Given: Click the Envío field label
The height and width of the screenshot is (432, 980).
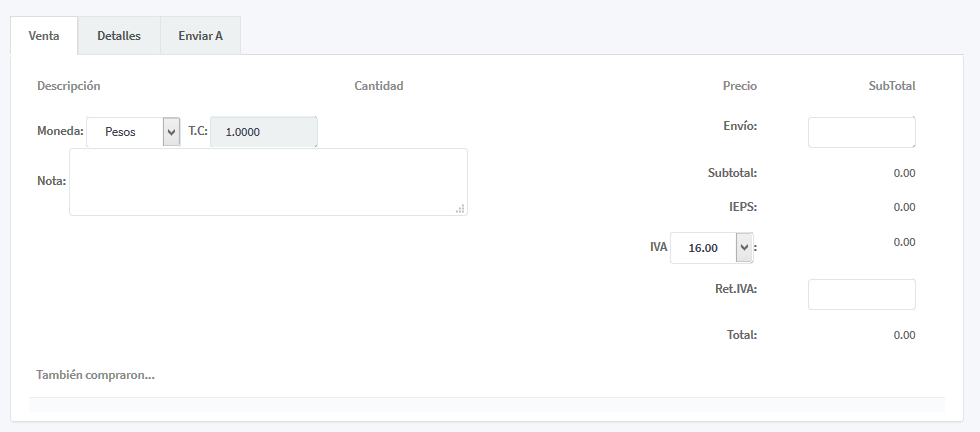Looking at the screenshot, I should (740, 126).
